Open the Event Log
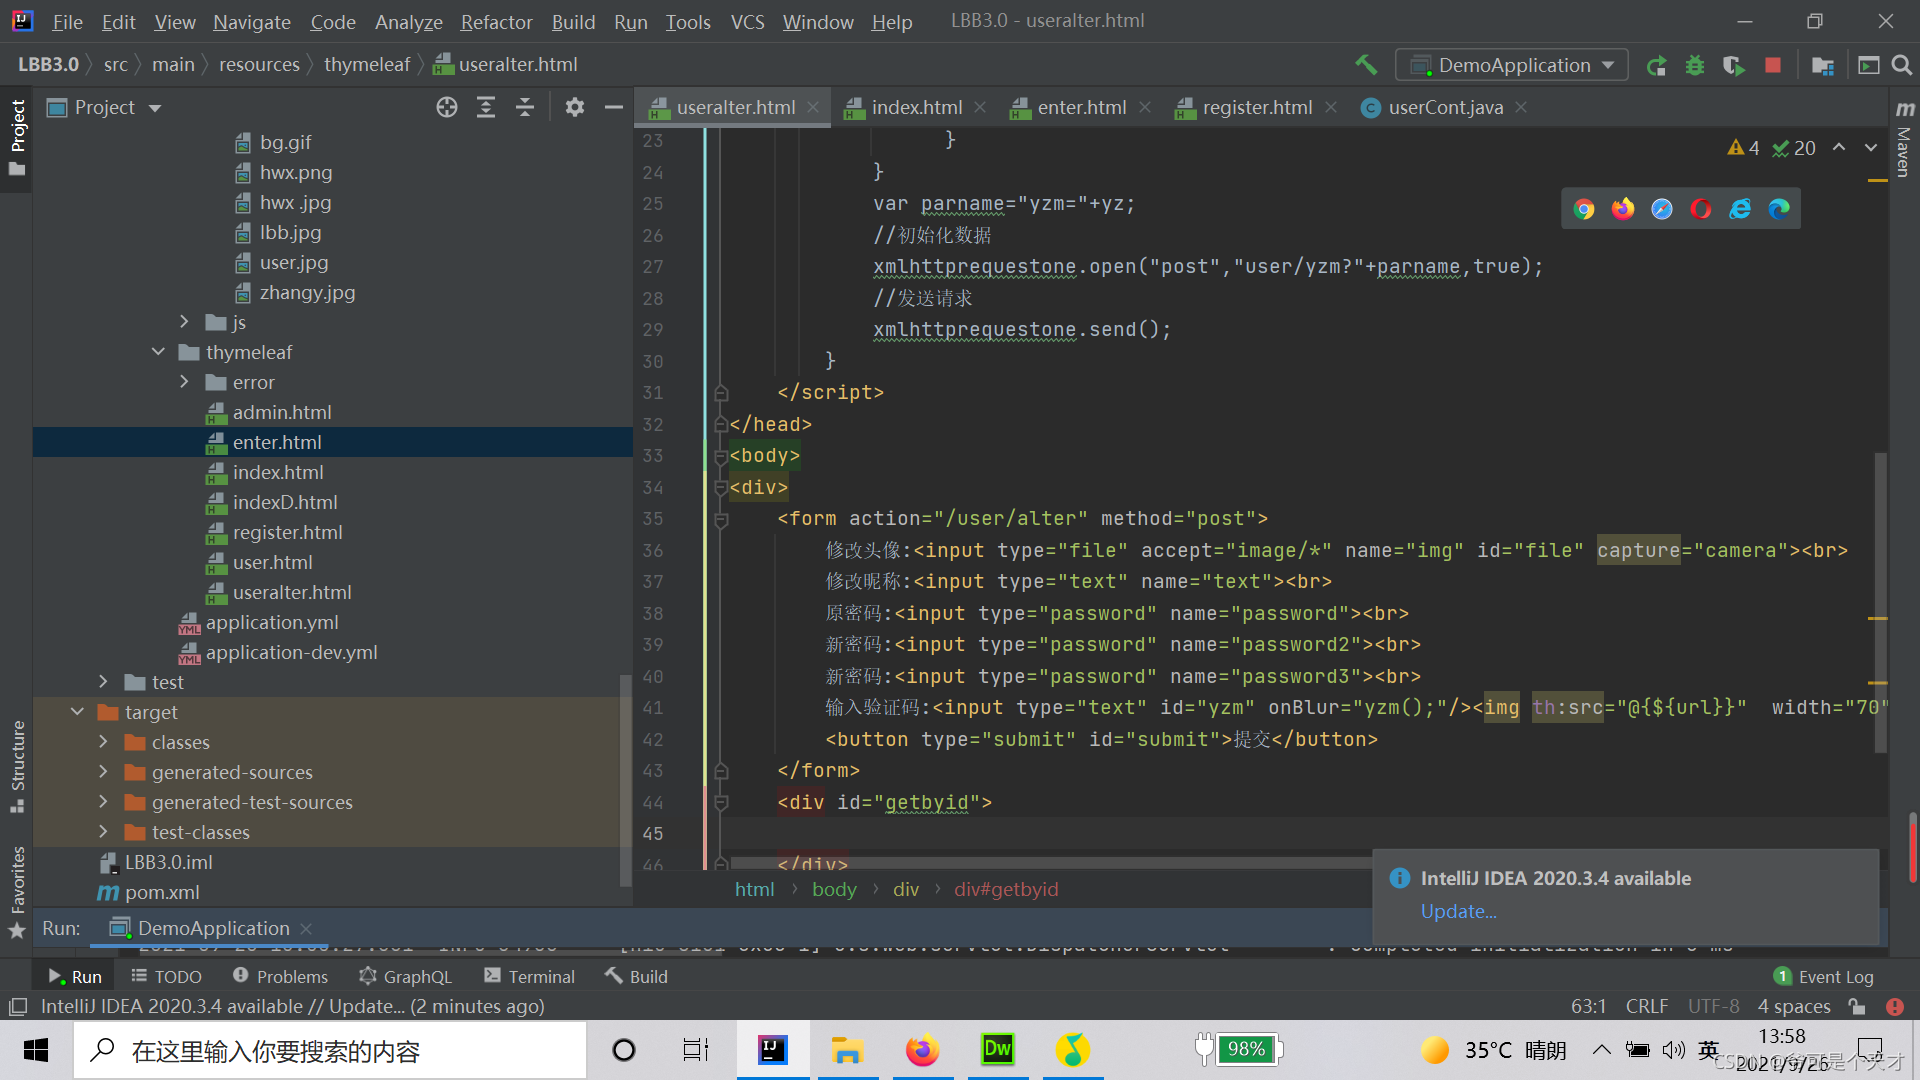This screenshot has height=1080, width=1920. click(1824, 977)
